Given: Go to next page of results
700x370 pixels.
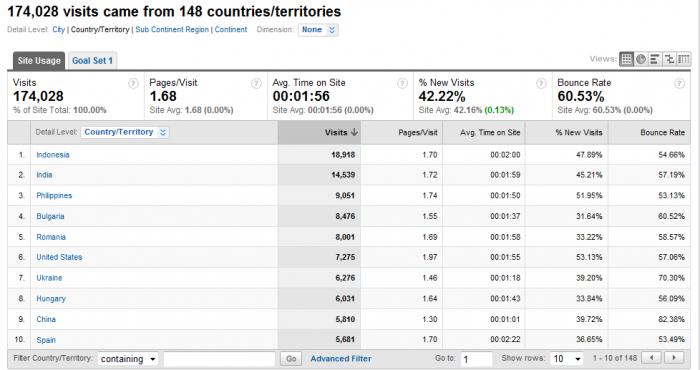Looking at the screenshot, I should [674, 358].
